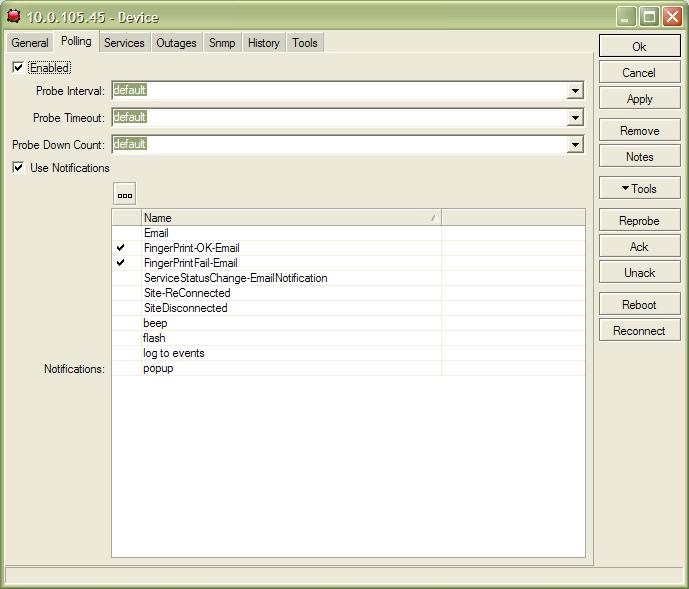Toggle the Use Notifications checkbox
689x589 pixels.
[x=18, y=167]
